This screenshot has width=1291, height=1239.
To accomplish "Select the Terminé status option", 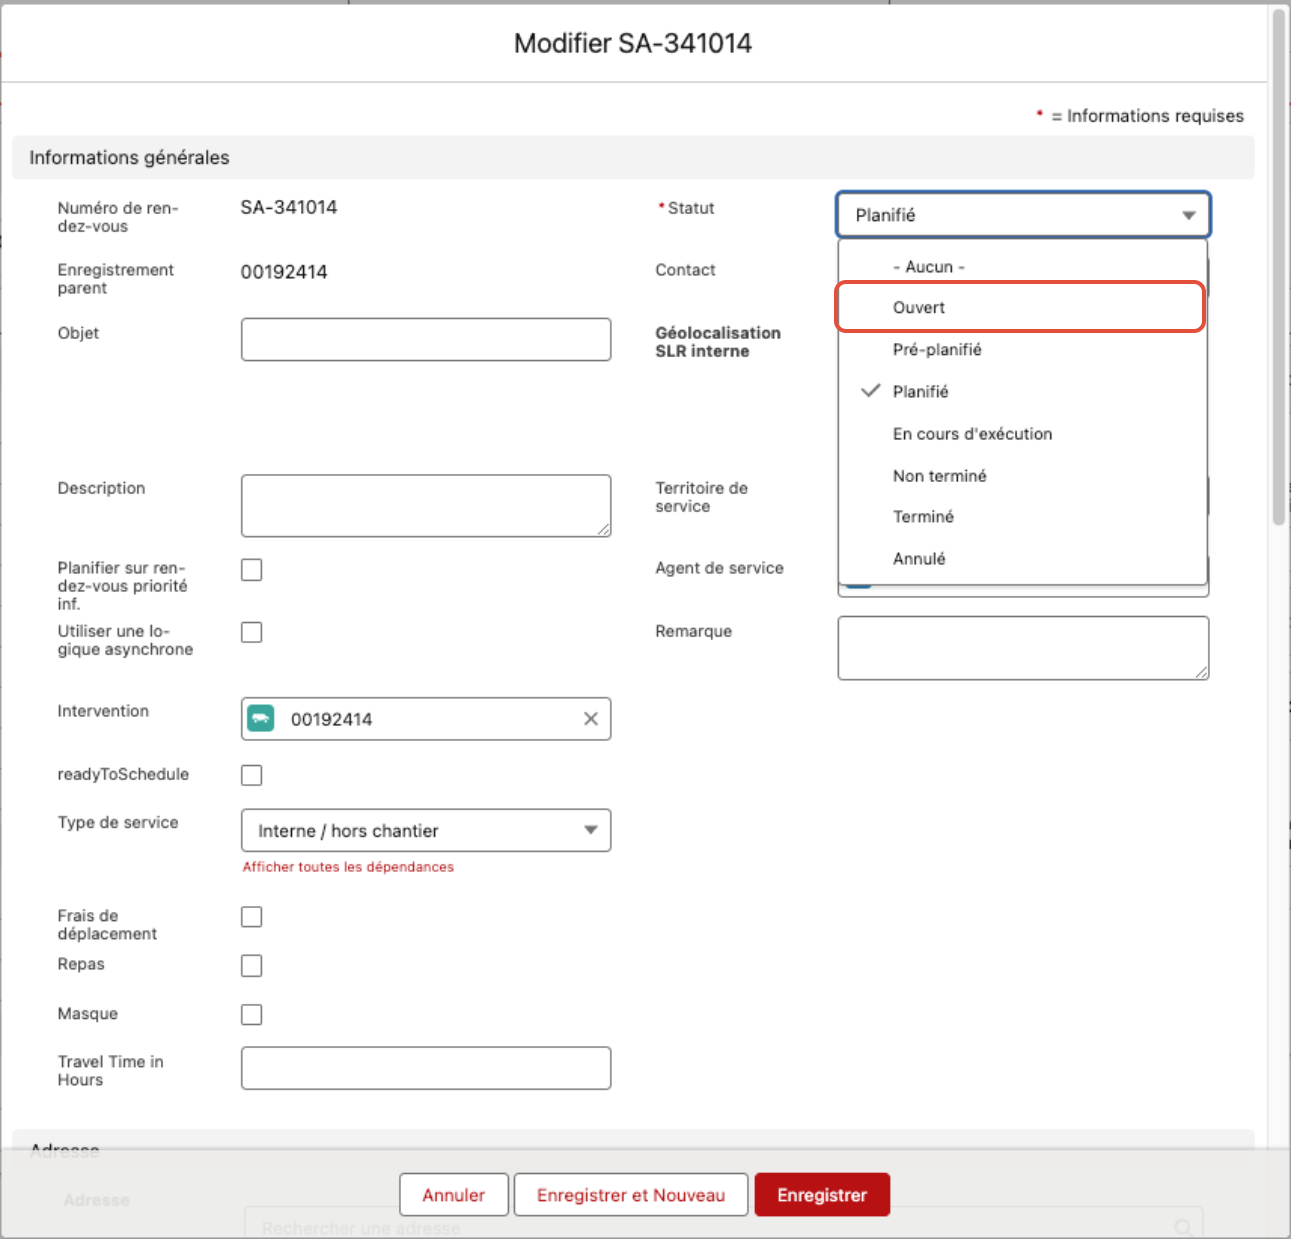I will pos(1022,516).
